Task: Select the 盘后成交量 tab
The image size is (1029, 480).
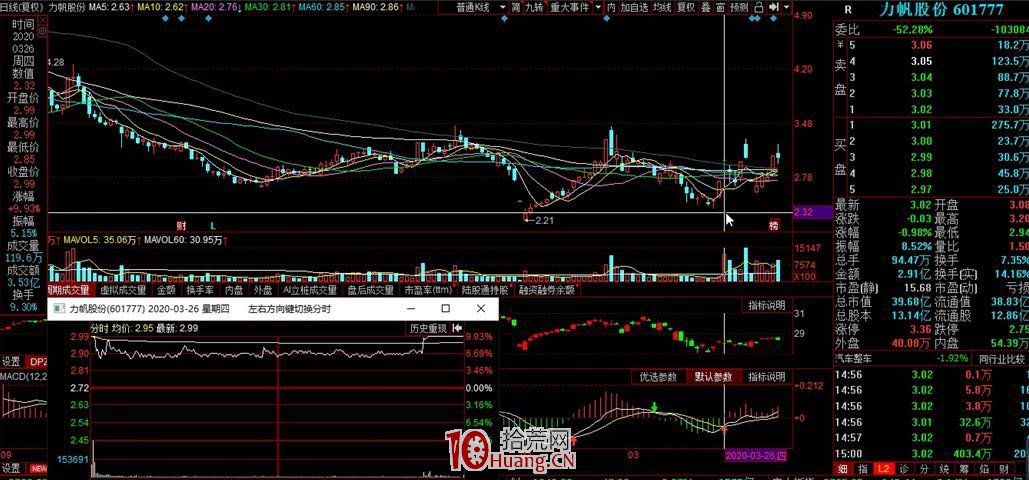Action: (x=370, y=290)
